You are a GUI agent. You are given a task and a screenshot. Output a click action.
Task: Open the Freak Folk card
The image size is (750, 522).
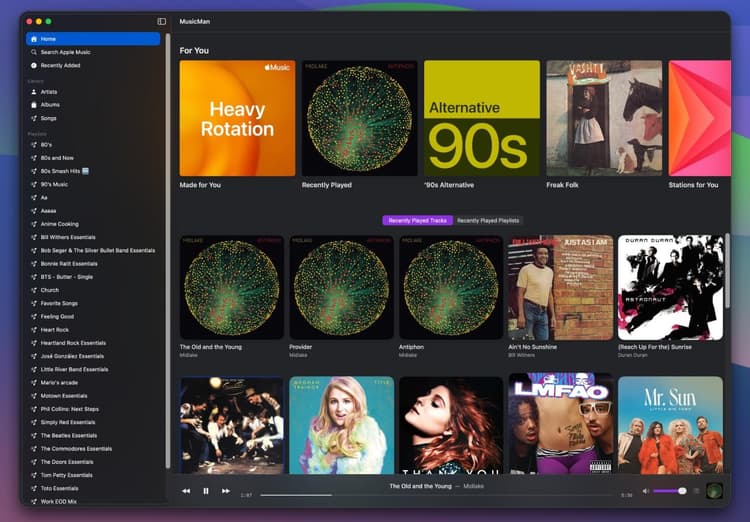(604, 118)
